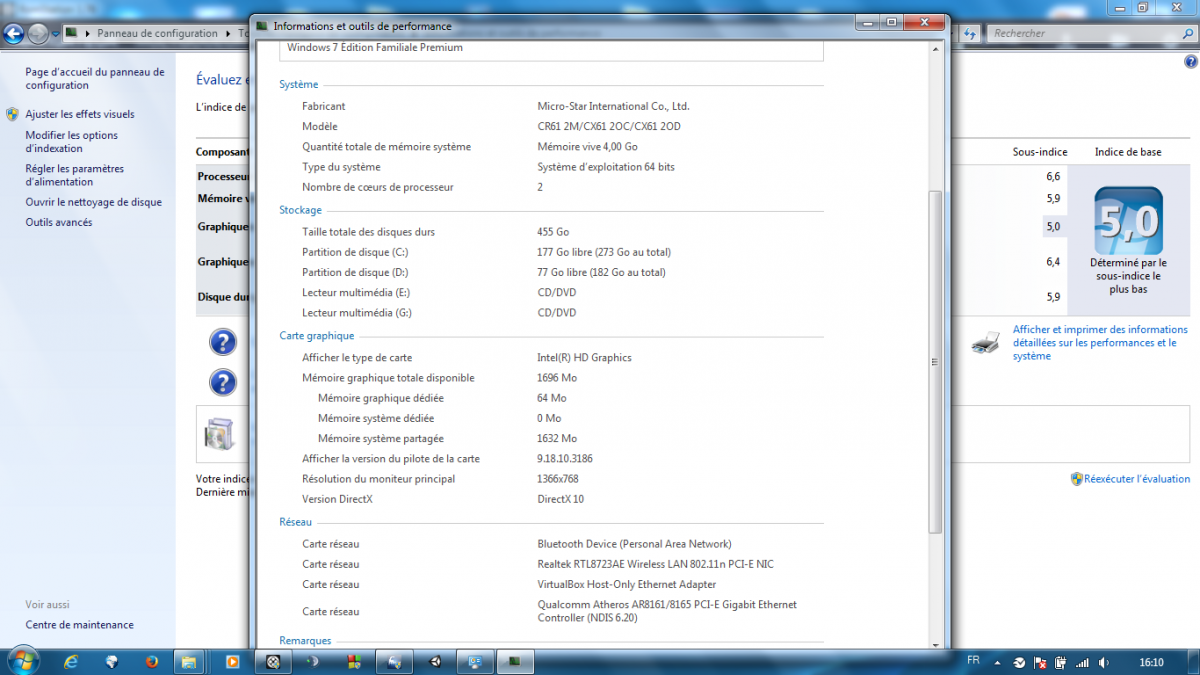This screenshot has height=675, width=1200.
Task: Click the Sous-indice column header
Action: [x=1040, y=152]
